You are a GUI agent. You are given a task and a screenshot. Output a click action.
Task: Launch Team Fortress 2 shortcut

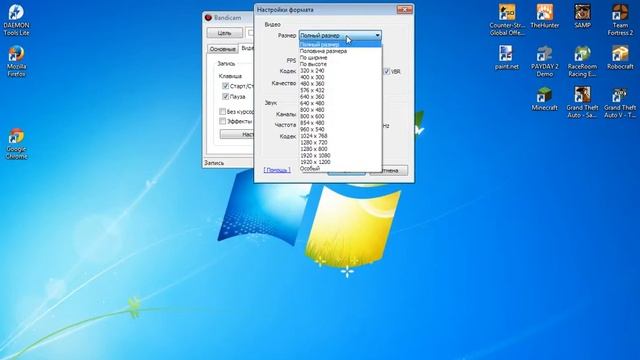point(620,20)
